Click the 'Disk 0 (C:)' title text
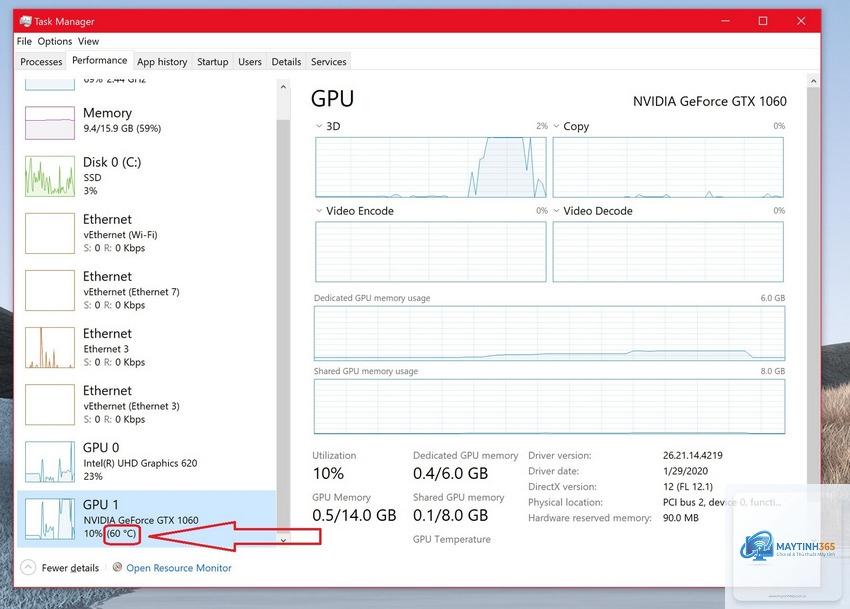This screenshot has width=850, height=609. pyautogui.click(x=112, y=162)
